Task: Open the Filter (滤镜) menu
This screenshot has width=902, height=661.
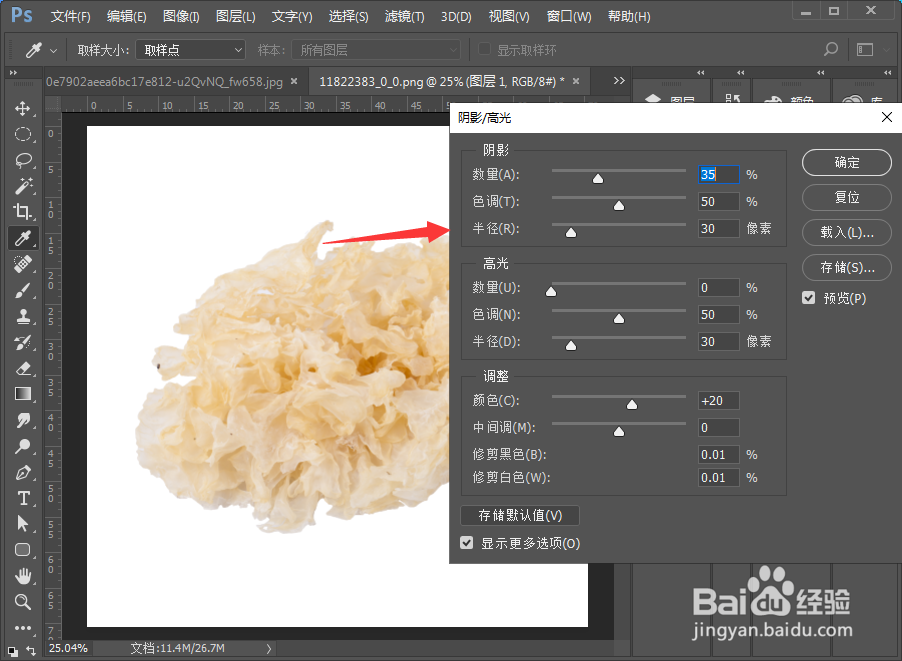Action: tap(404, 17)
